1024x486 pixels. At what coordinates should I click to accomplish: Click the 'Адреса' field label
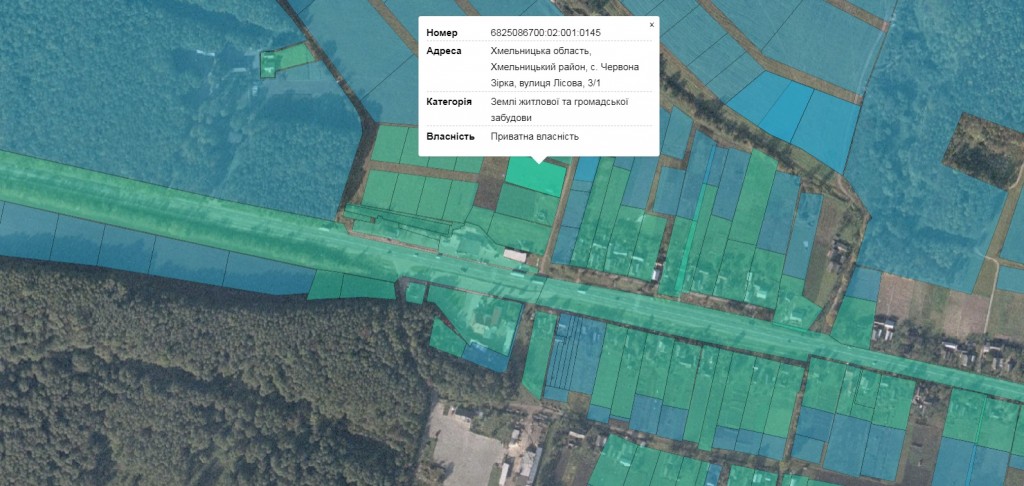click(444, 51)
